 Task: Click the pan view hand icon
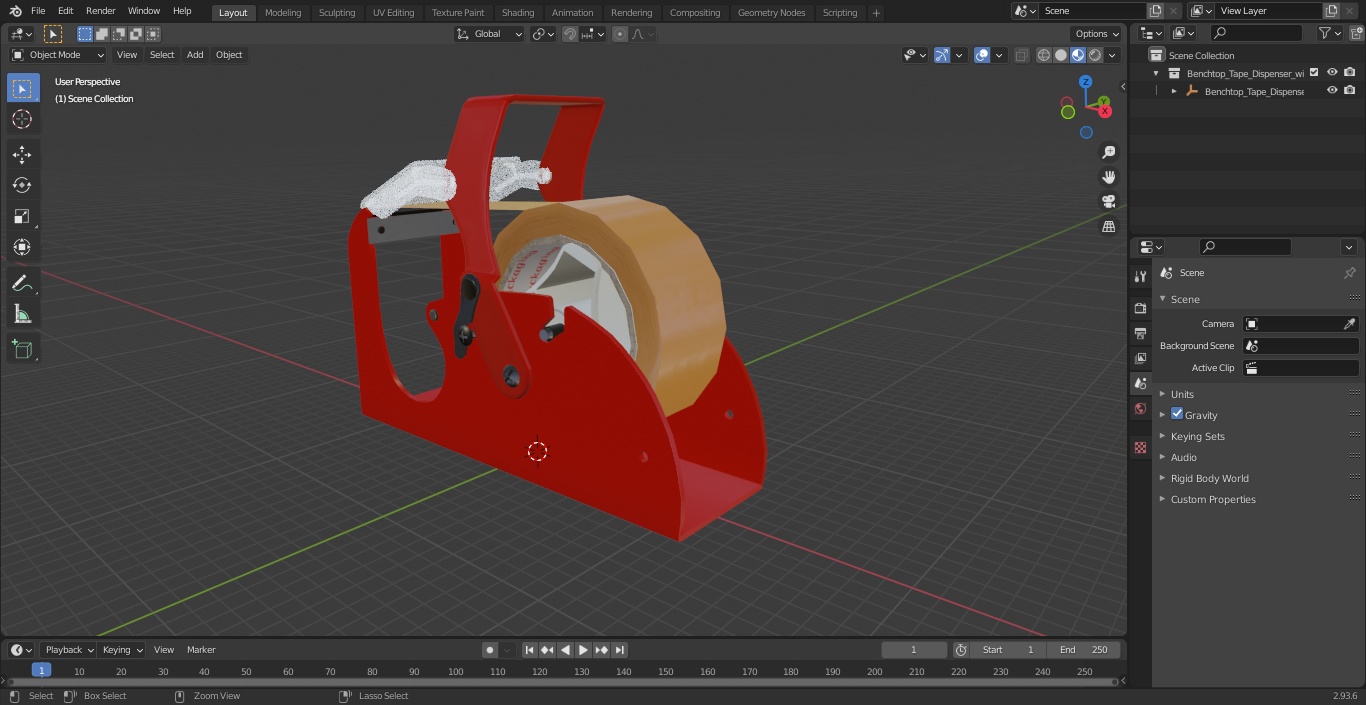pyautogui.click(x=1108, y=177)
